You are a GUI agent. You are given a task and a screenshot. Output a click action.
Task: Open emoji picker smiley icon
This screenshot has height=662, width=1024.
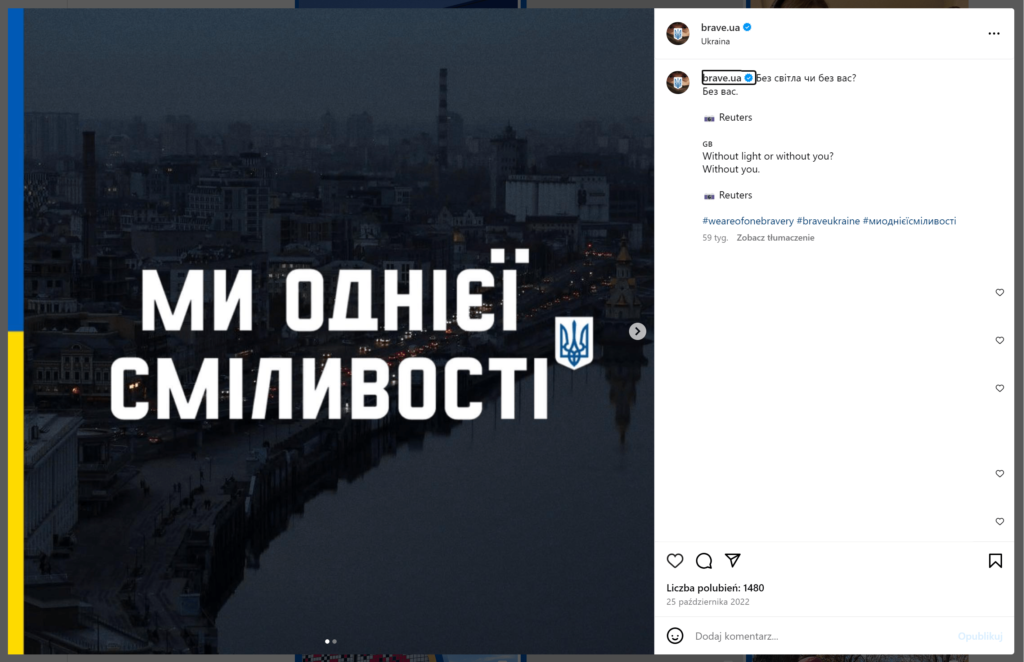(x=675, y=635)
